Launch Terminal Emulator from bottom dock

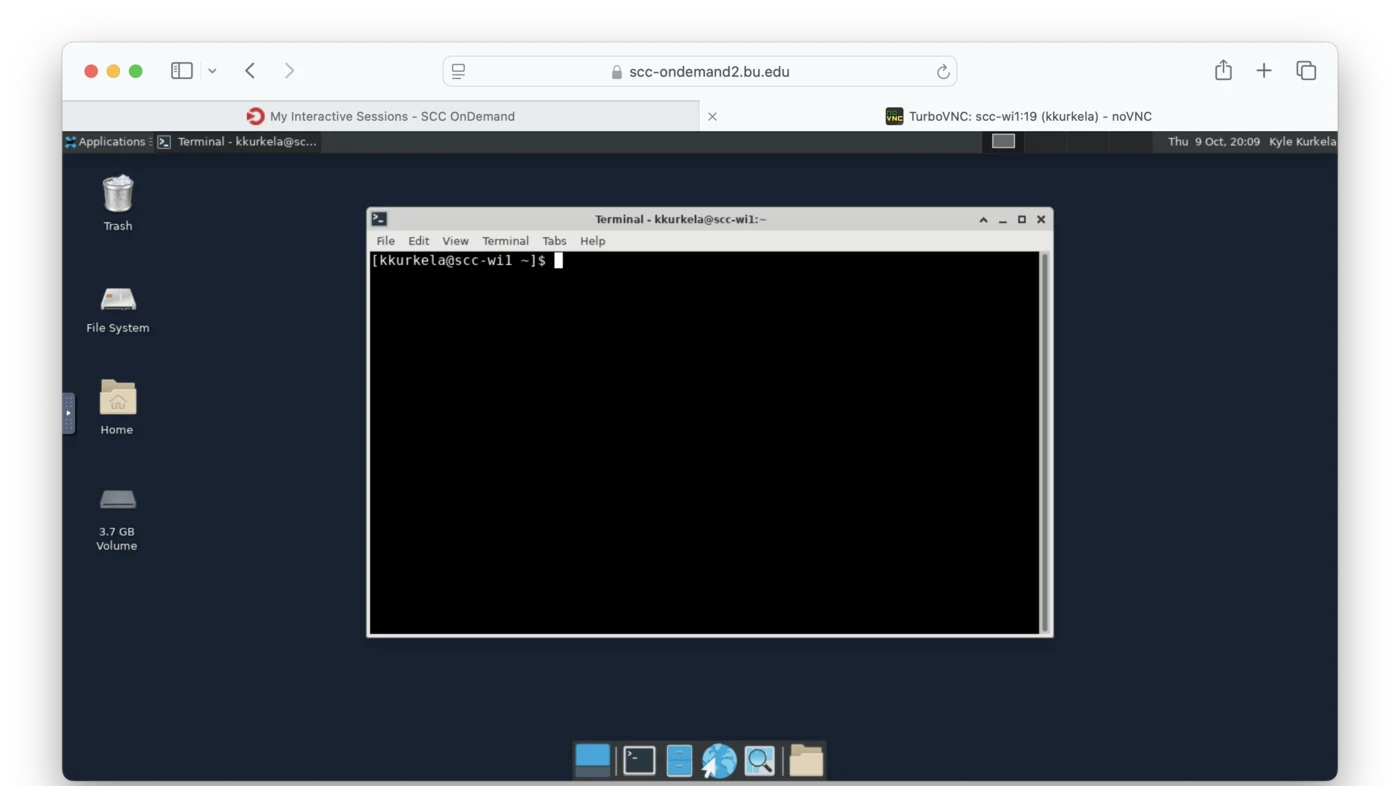coord(639,761)
